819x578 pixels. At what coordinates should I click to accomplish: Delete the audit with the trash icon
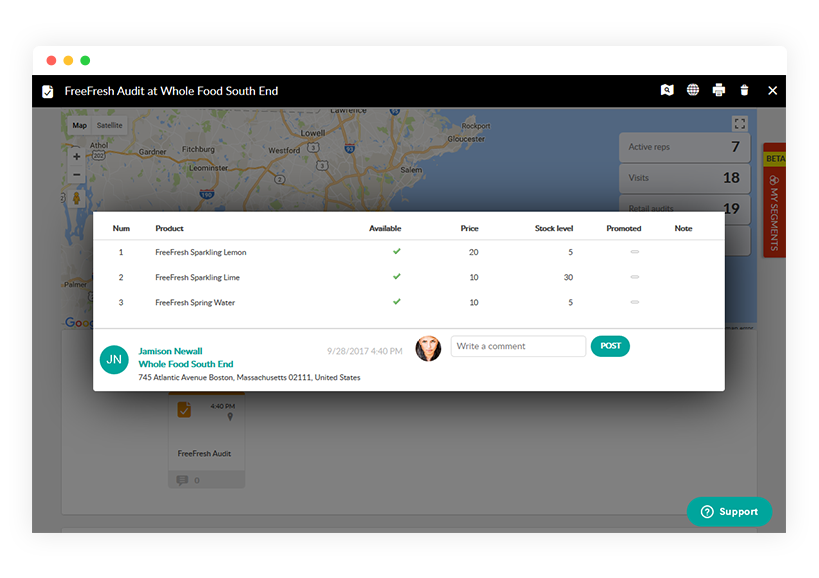[744, 91]
